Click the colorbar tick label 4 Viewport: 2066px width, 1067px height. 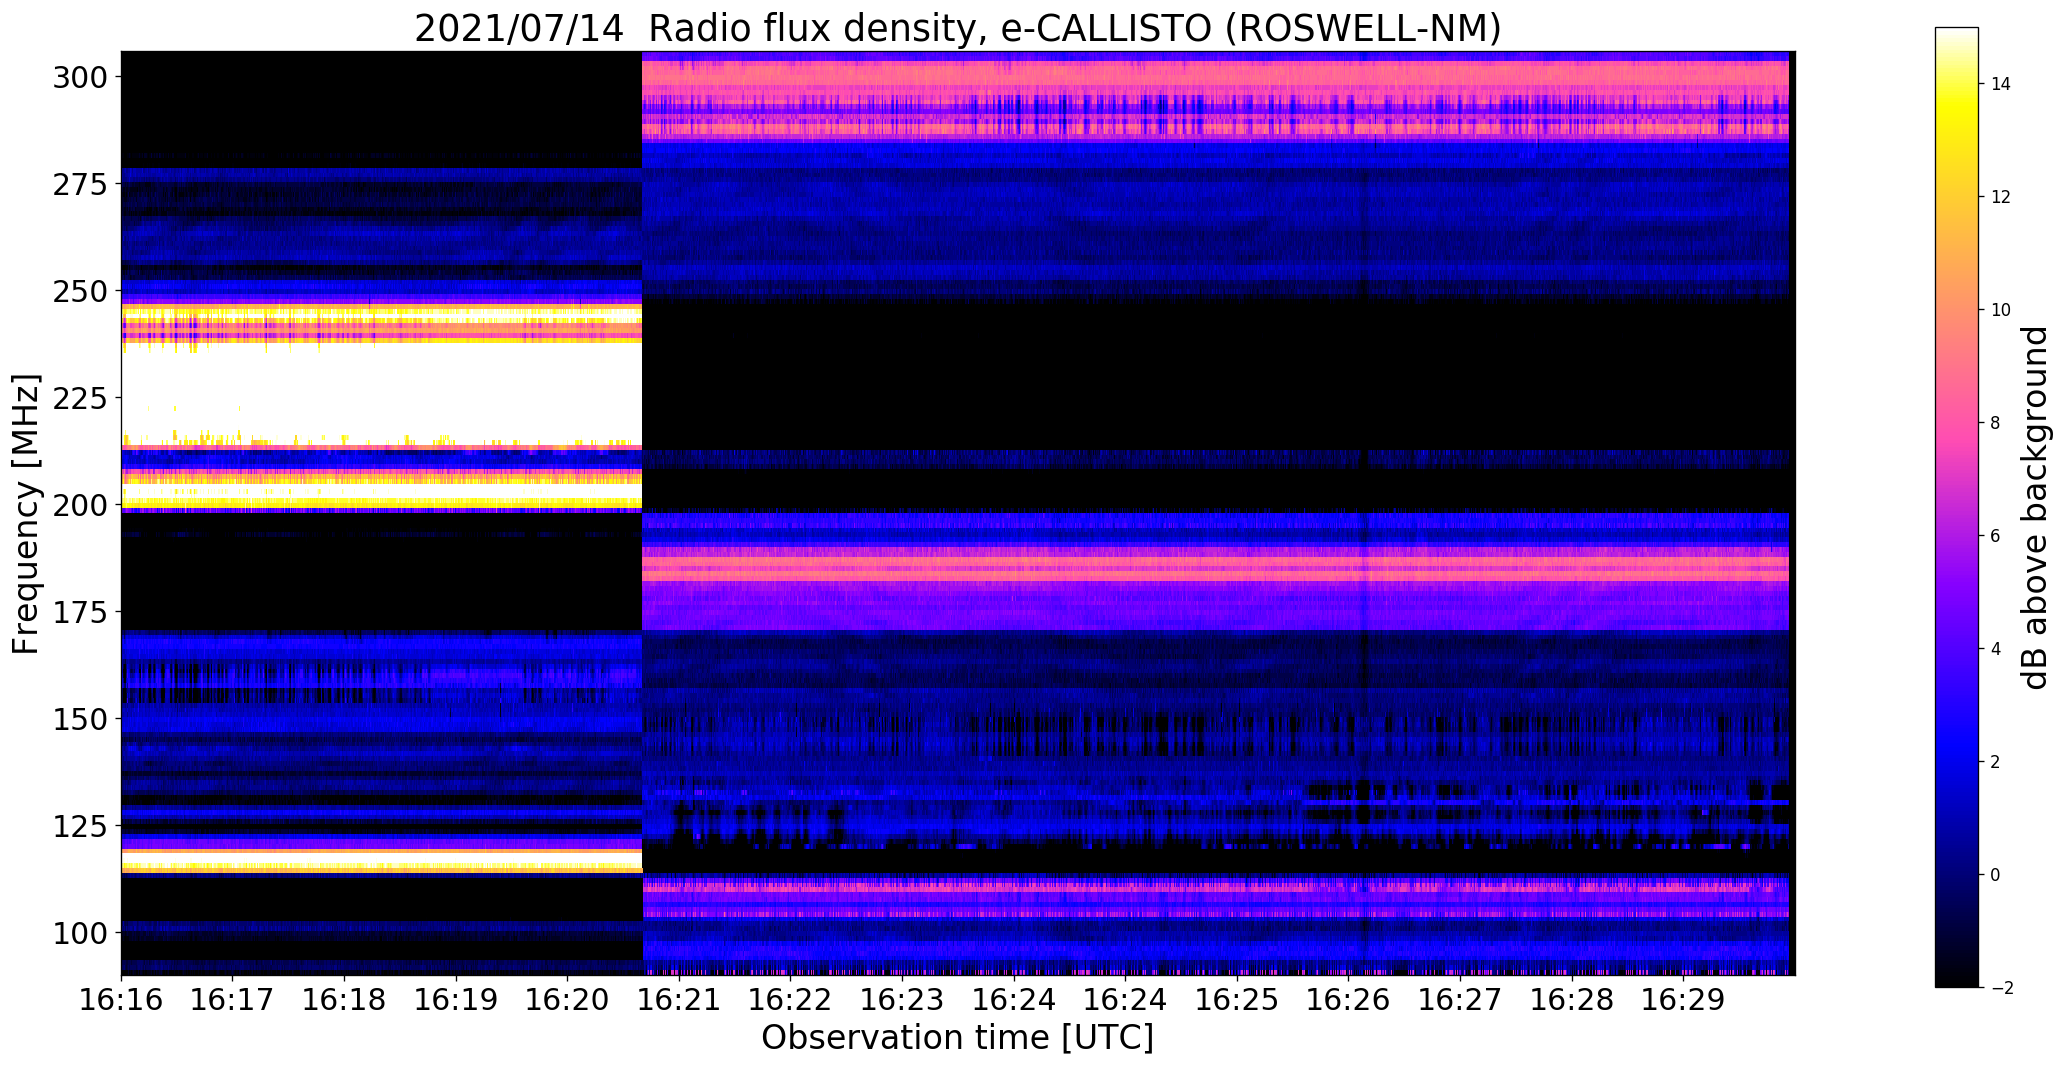(x=1995, y=649)
